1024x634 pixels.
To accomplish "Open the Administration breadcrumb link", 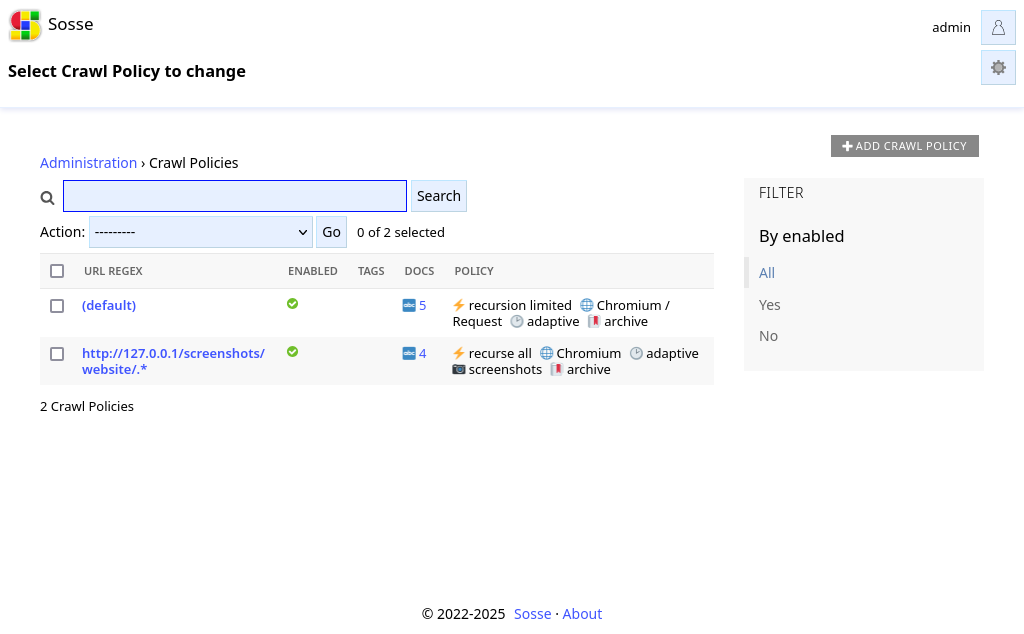I will point(88,163).
